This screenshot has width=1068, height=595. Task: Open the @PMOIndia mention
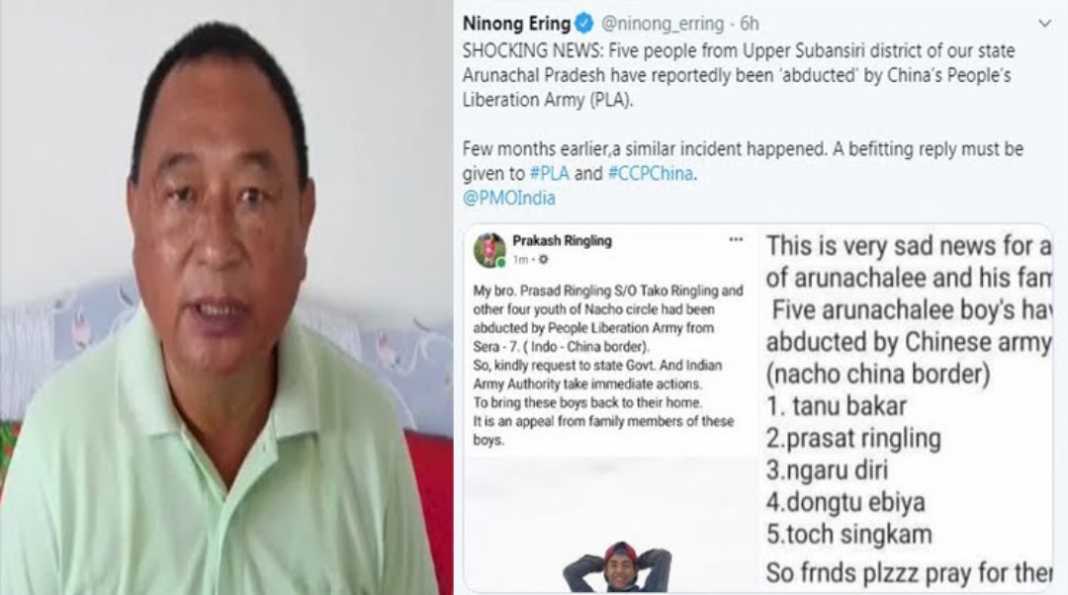[509, 198]
